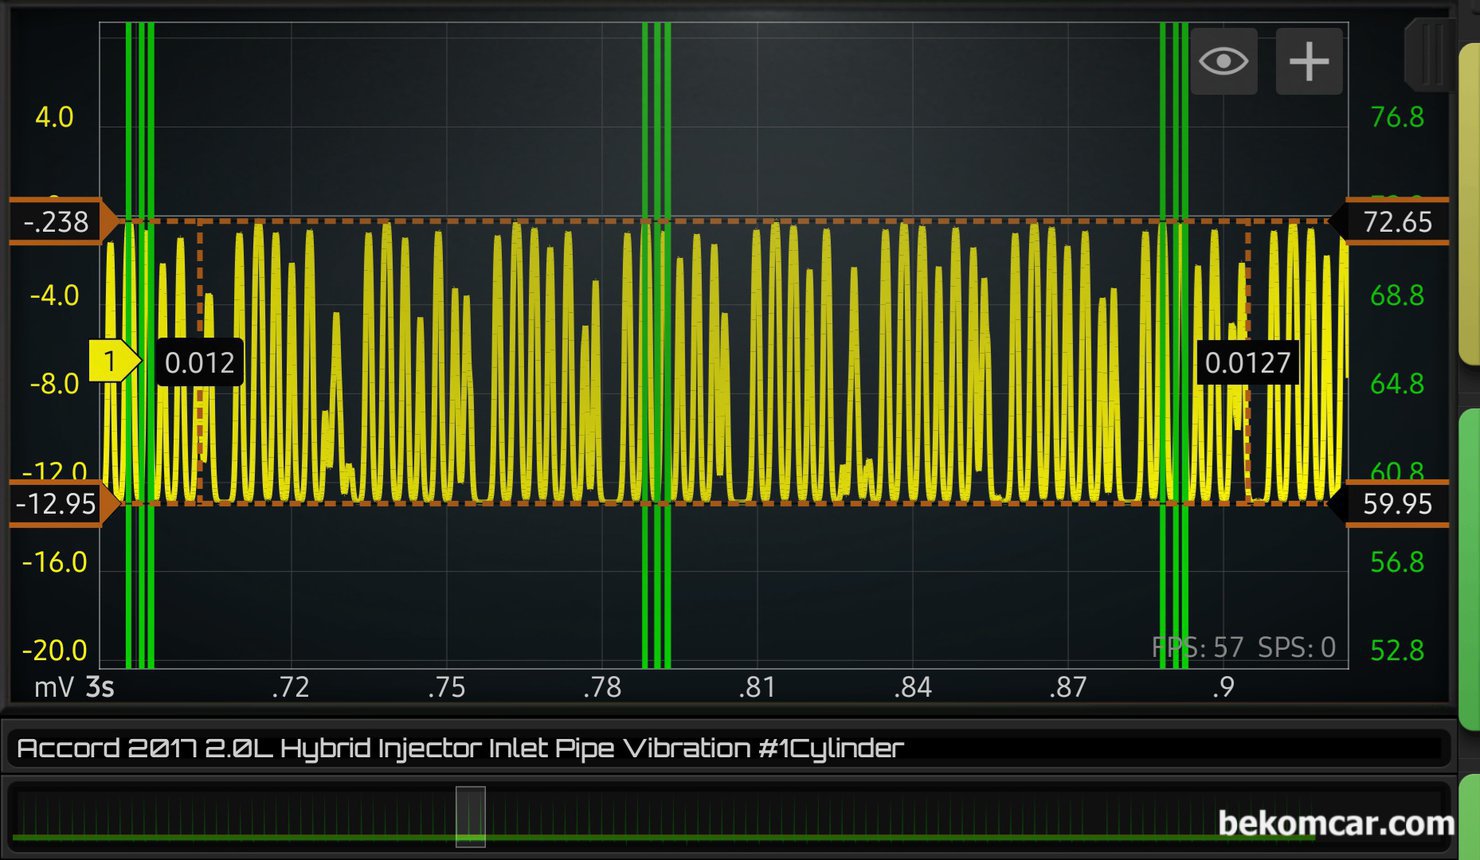Click the FPS and SPS readout
This screenshot has width=1480, height=860.
point(1243,648)
